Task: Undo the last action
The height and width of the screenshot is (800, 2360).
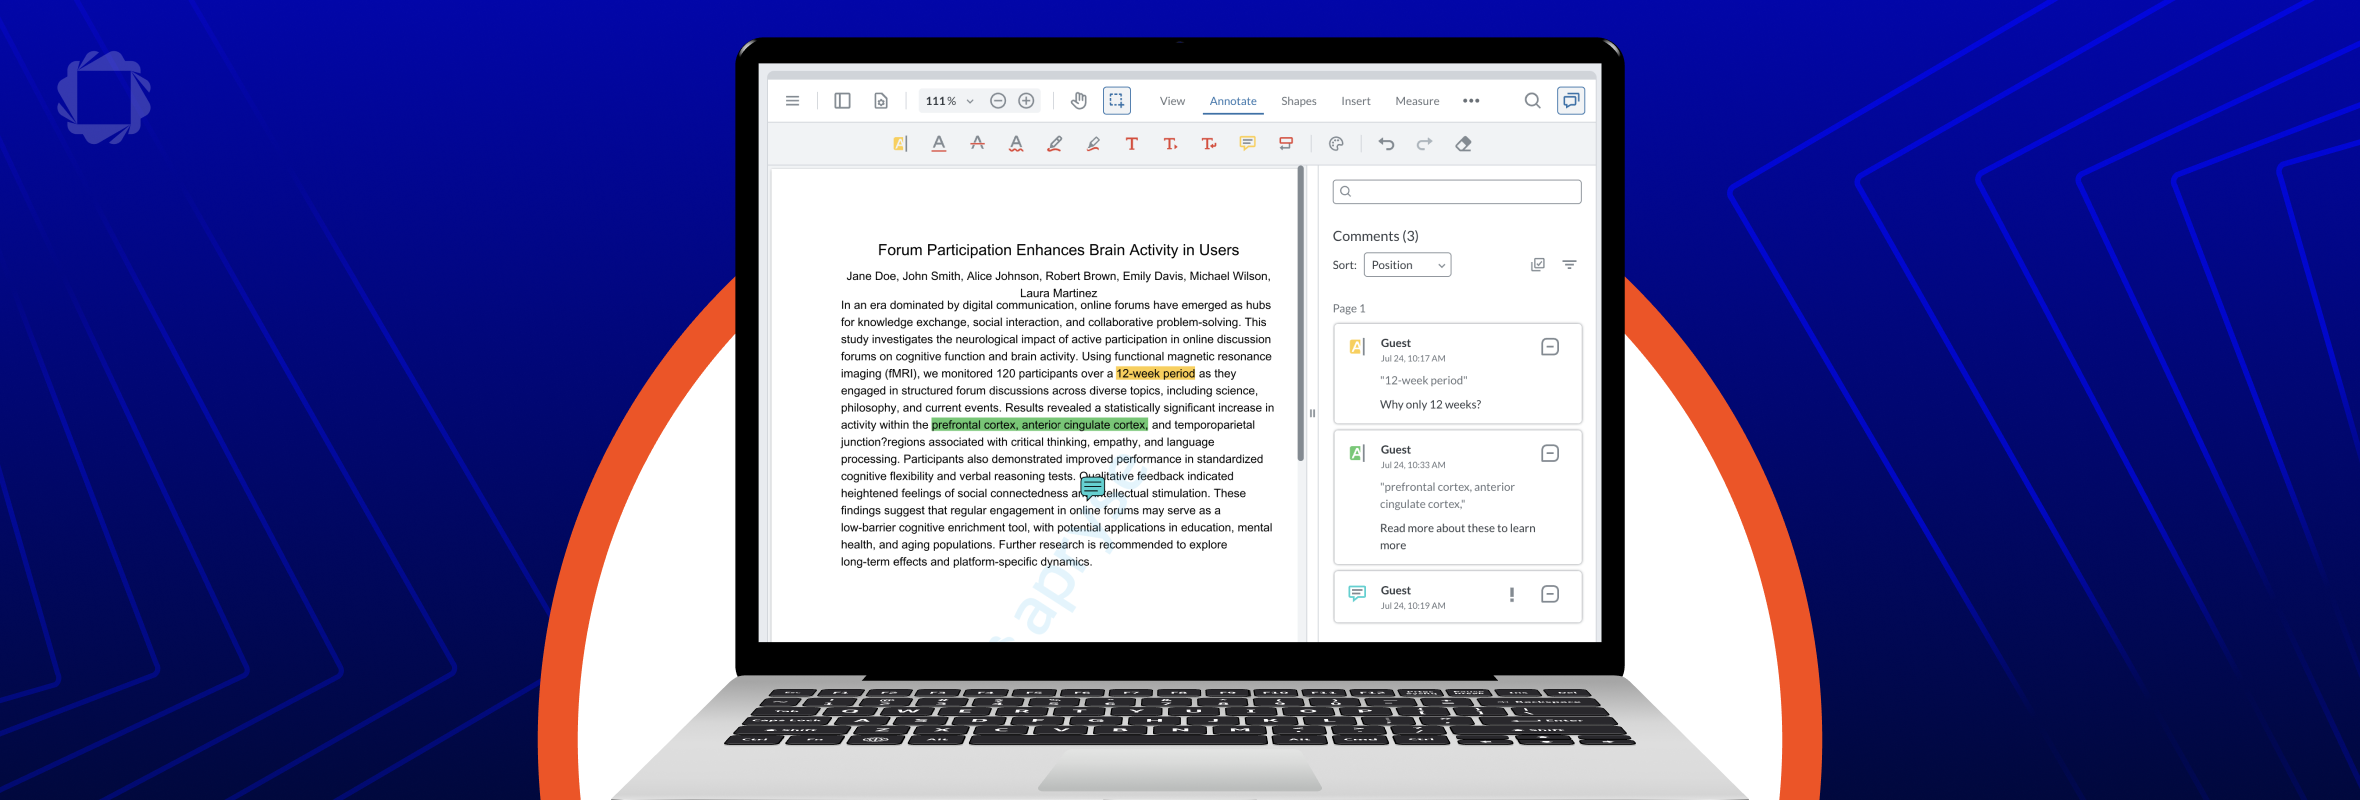Action: tap(1386, 144)
